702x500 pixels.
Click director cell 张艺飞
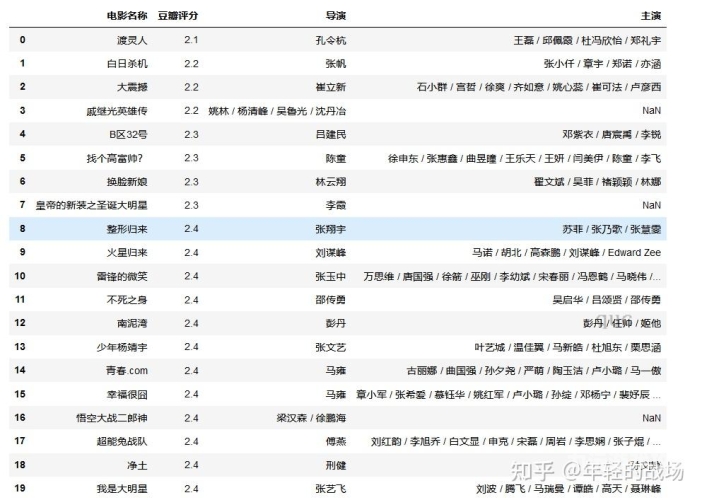(331, 489)
